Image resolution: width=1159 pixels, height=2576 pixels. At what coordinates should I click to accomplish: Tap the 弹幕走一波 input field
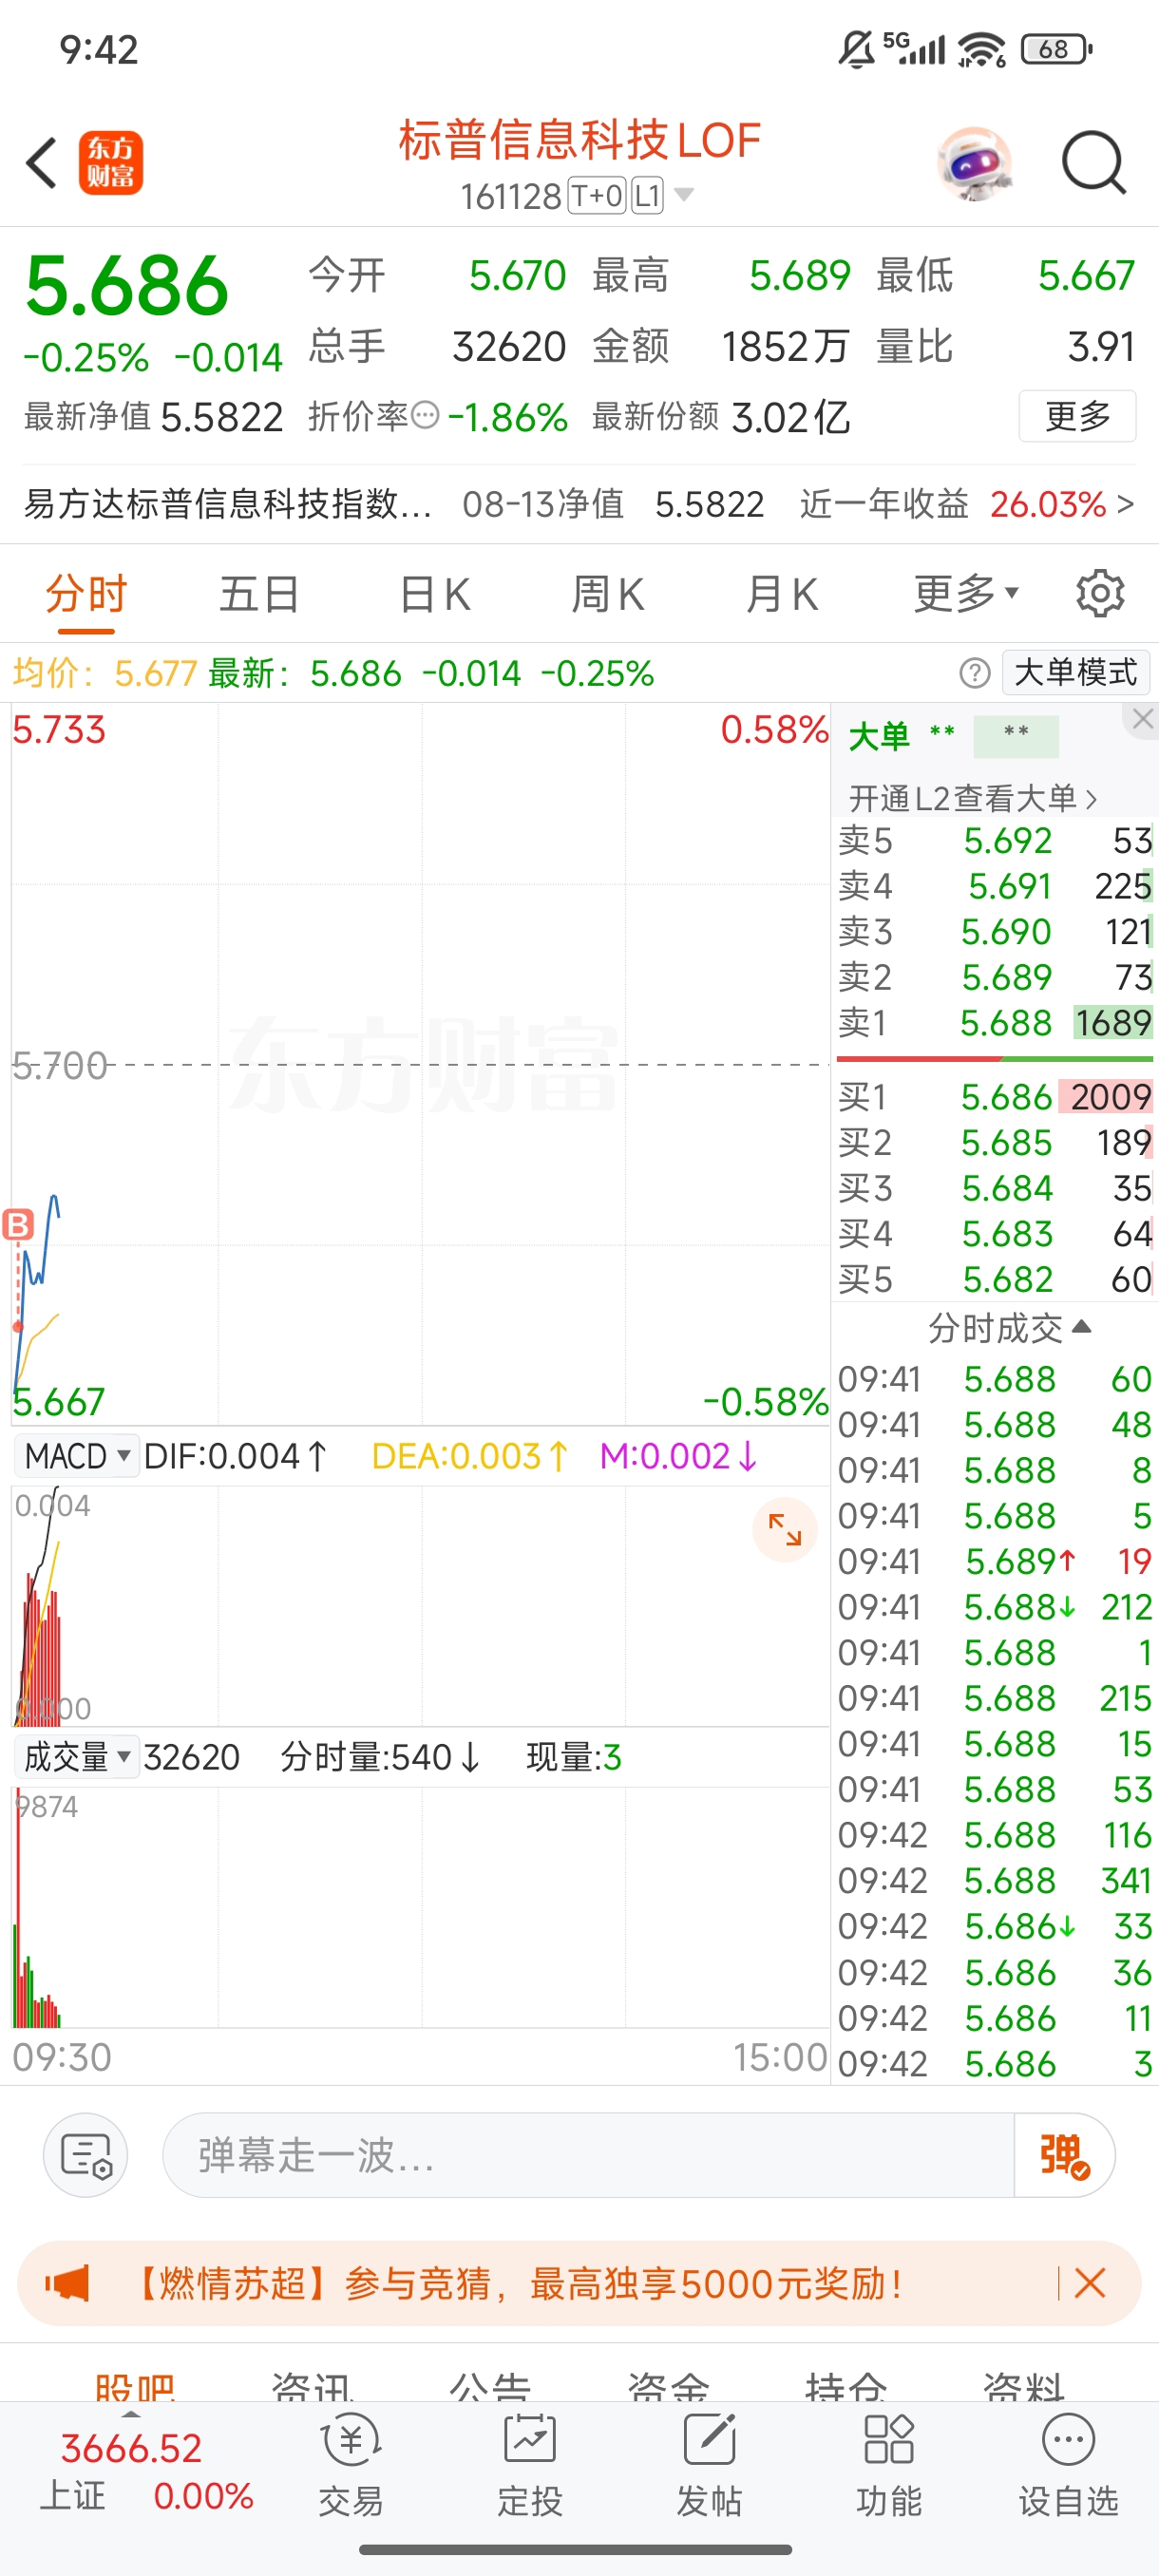[588, 2155]
